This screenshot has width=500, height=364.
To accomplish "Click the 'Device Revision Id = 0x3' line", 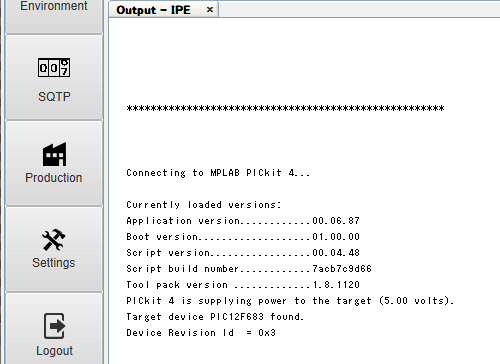I will pyautogui.click(x=201, y=332).
